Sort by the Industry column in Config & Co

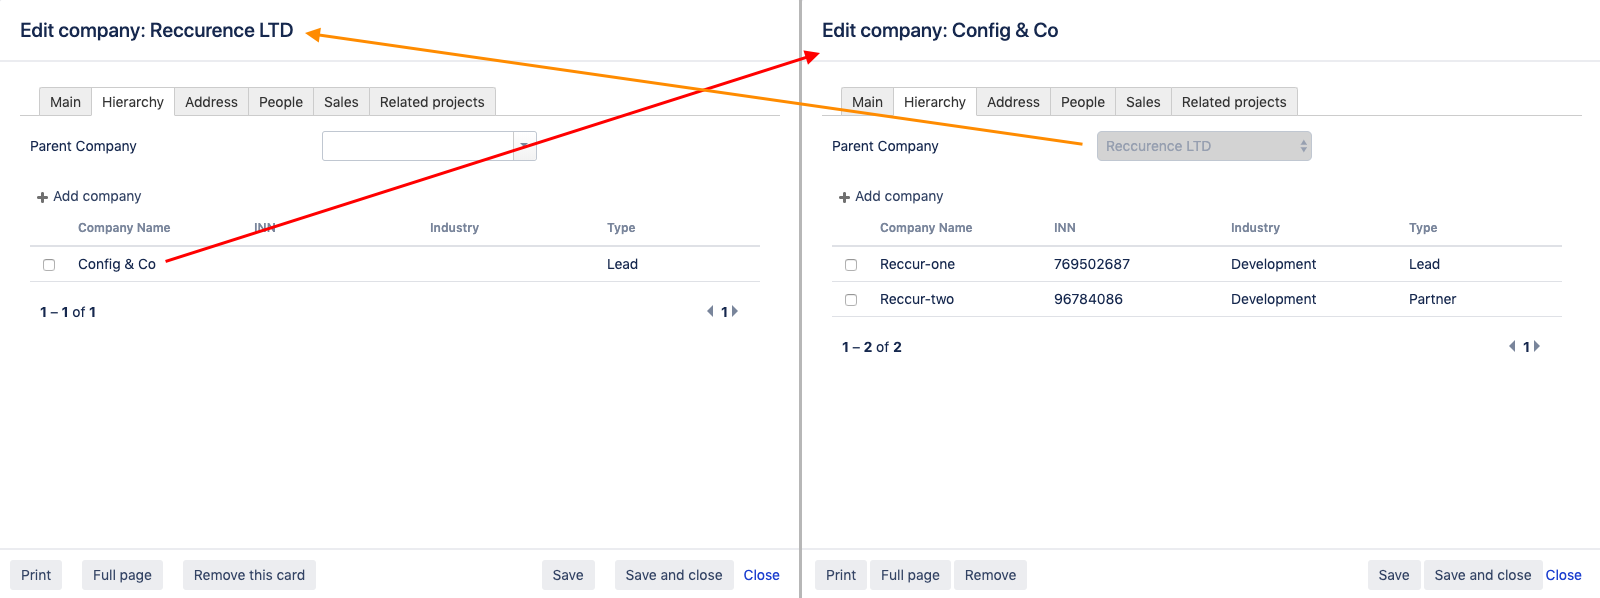pos(1255,228)
